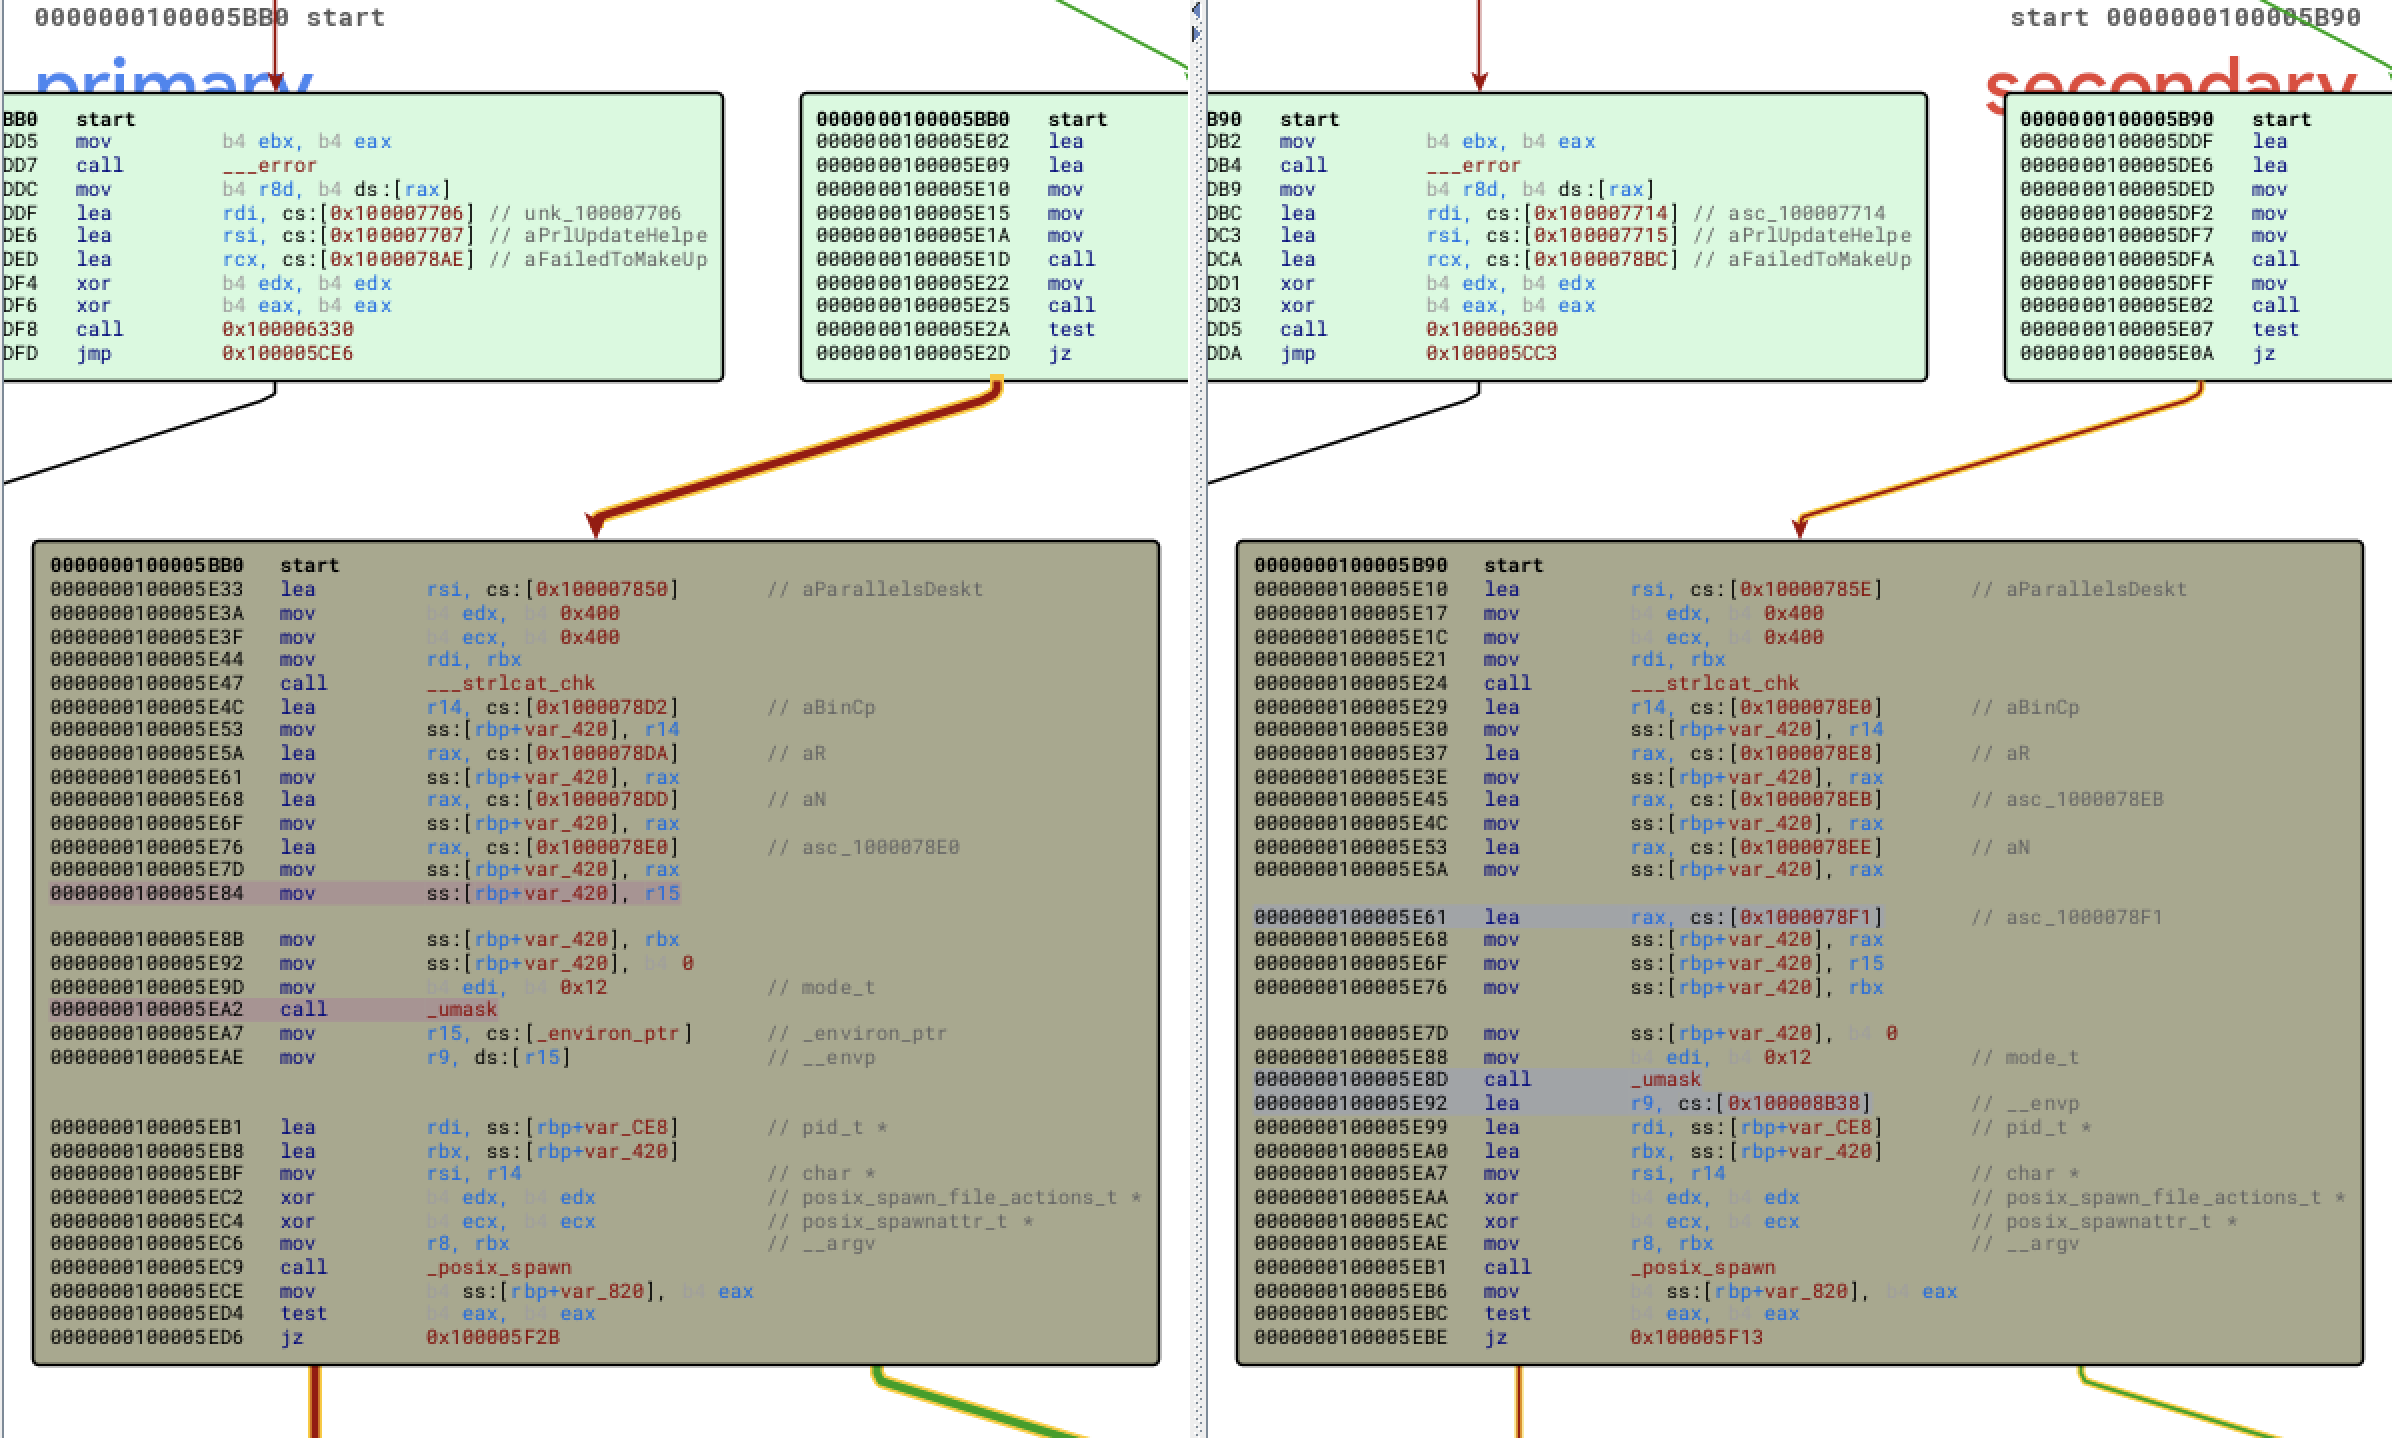Click the split pane left collapse arrow
This screenshot has height=1438, width=2392.
tap(1196, 10)
